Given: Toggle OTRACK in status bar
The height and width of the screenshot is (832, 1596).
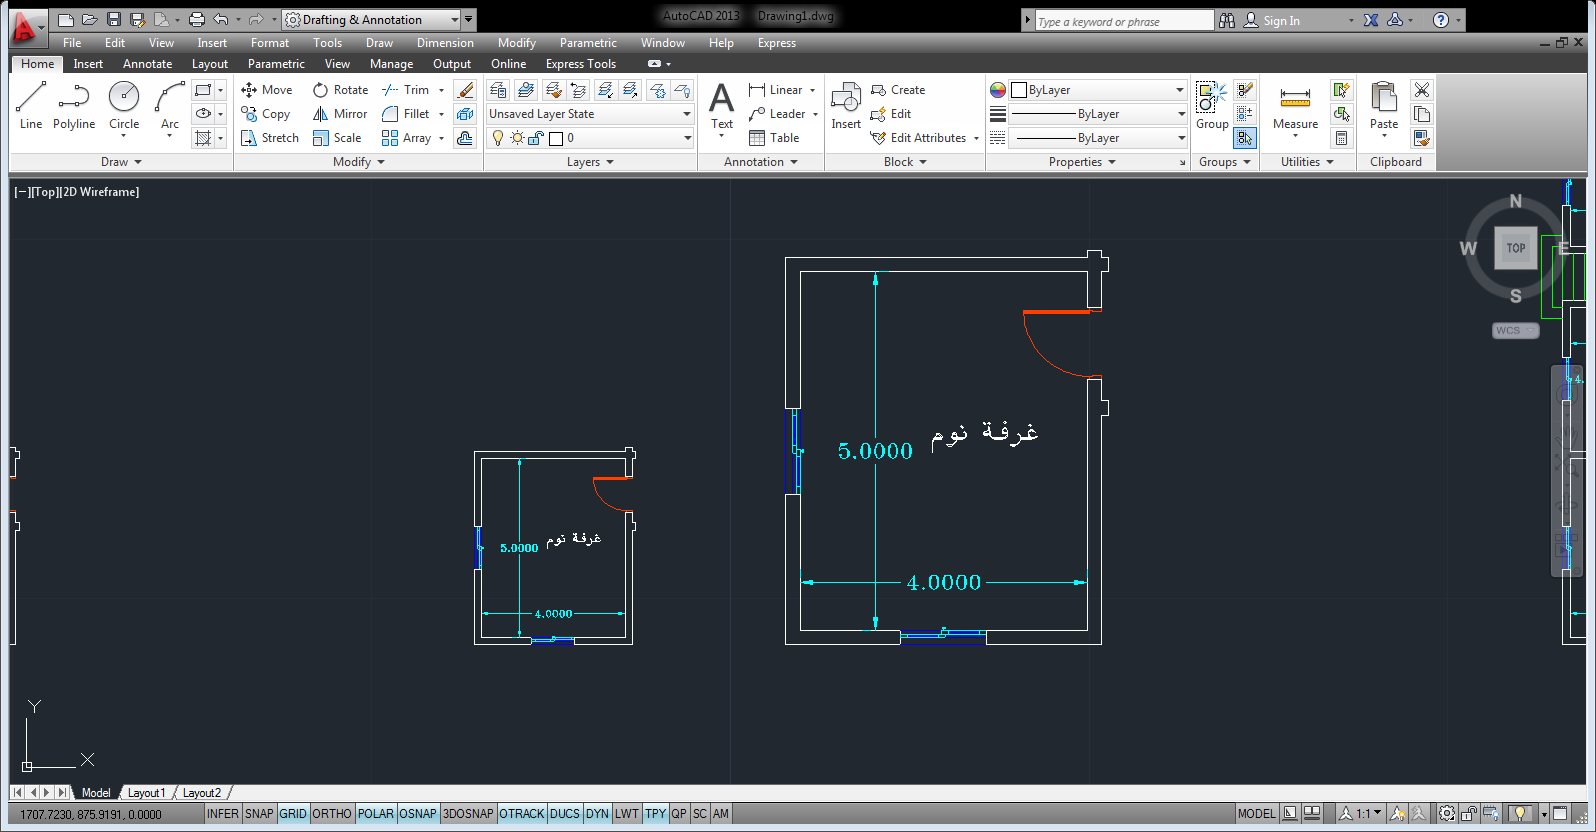Looking at the screenshot, I should point(522,814).
